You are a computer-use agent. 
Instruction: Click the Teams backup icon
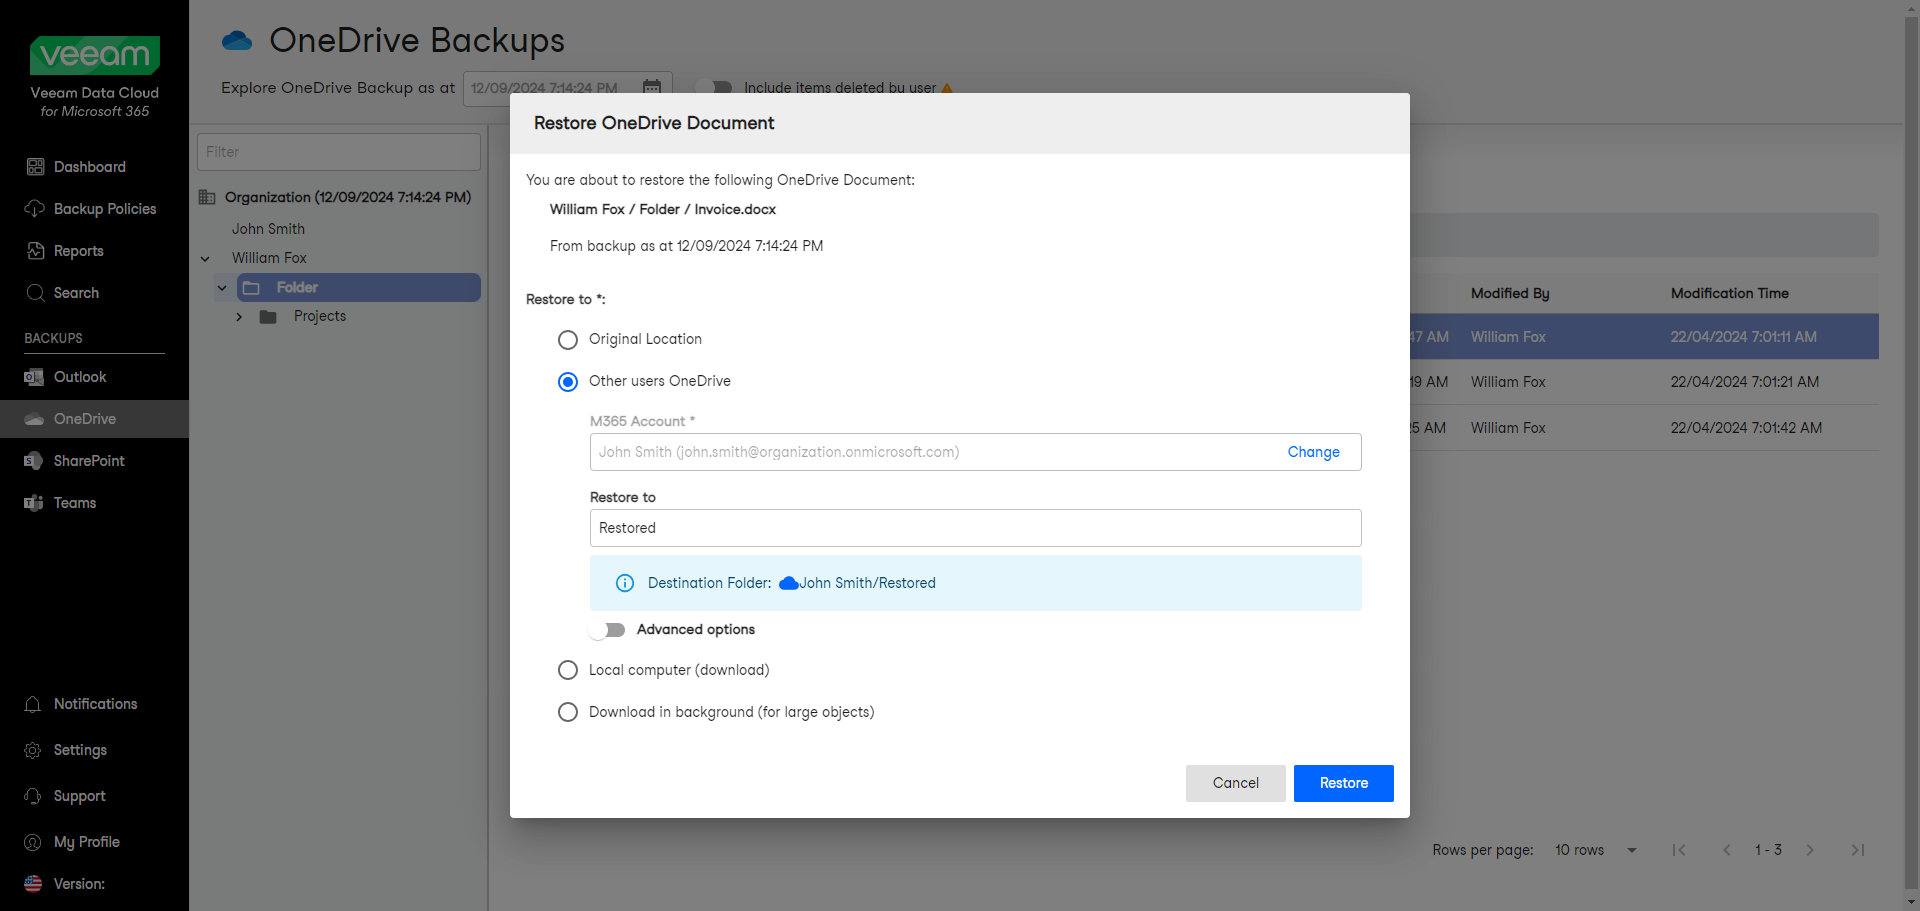pyautogui.click(x=34, y=503)
